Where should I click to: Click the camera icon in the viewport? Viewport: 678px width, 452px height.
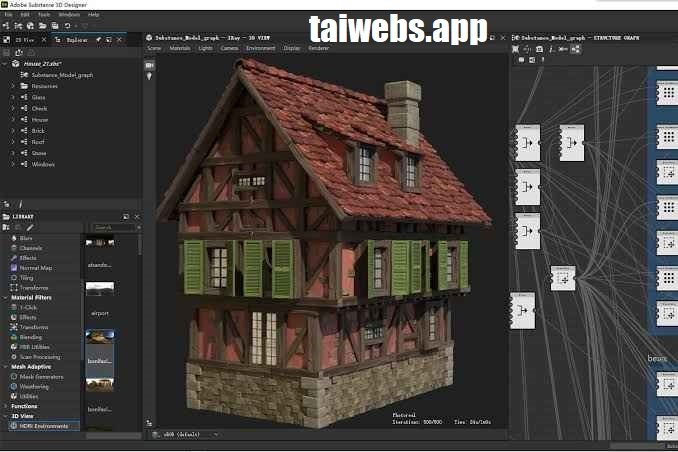150,65
